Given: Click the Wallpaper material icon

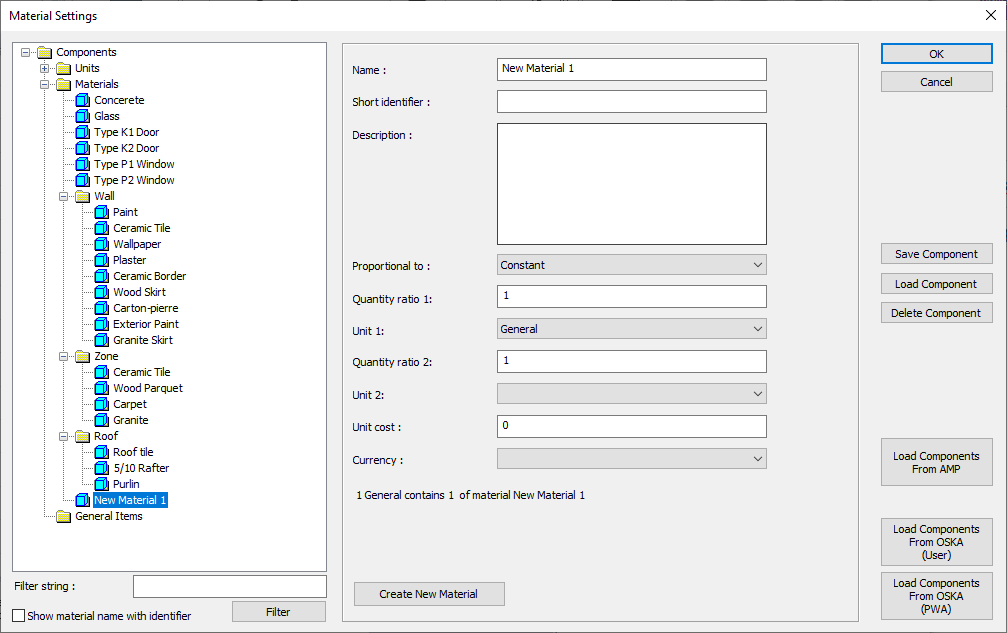Looking at the screenshot, I should click(101, 244).
